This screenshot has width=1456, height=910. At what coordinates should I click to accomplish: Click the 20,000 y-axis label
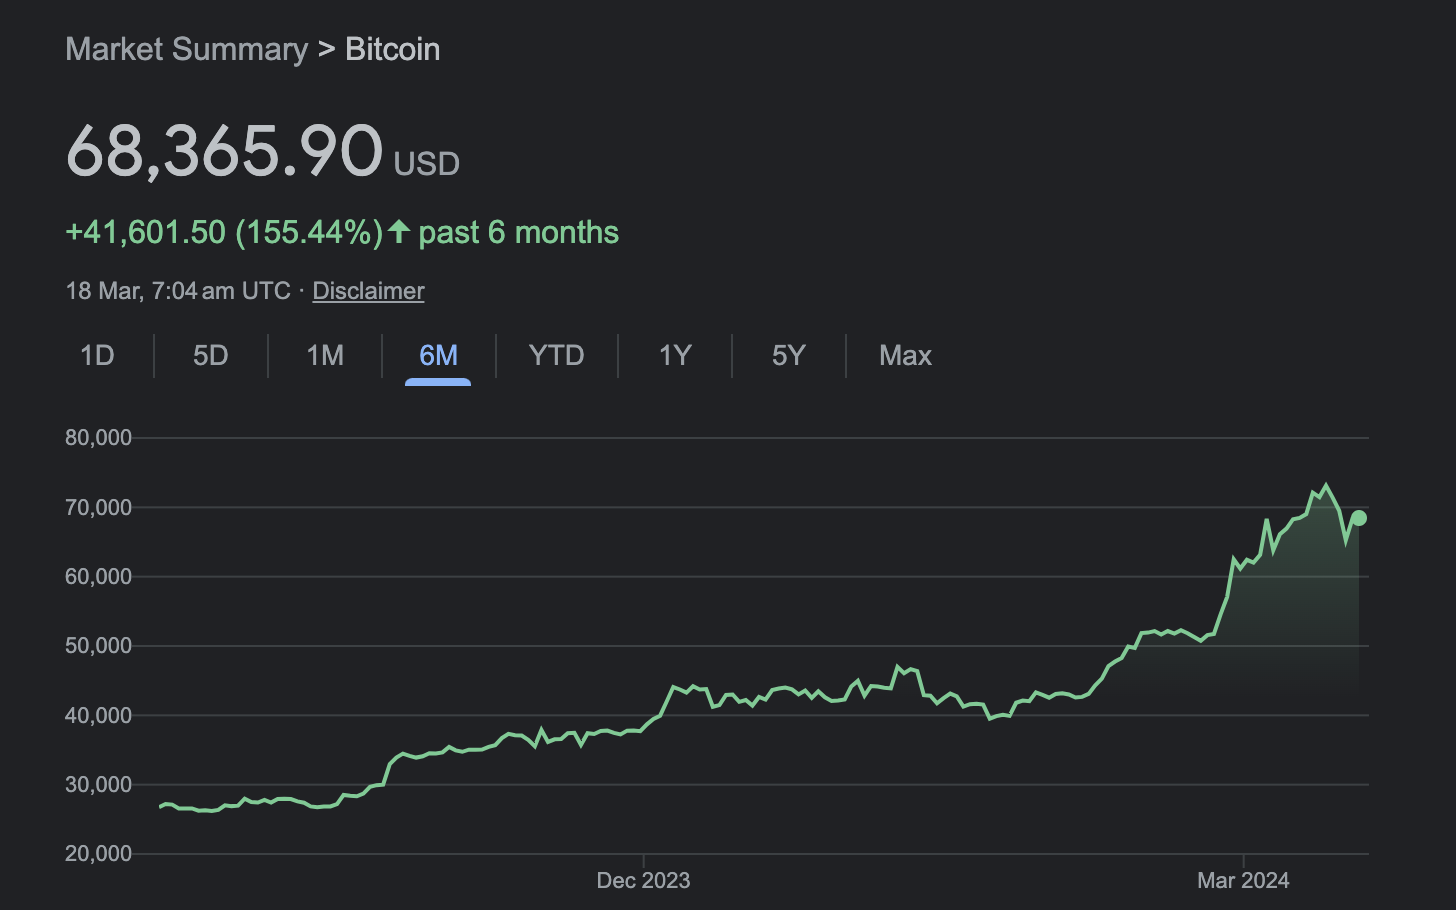(x=98, y=854)
